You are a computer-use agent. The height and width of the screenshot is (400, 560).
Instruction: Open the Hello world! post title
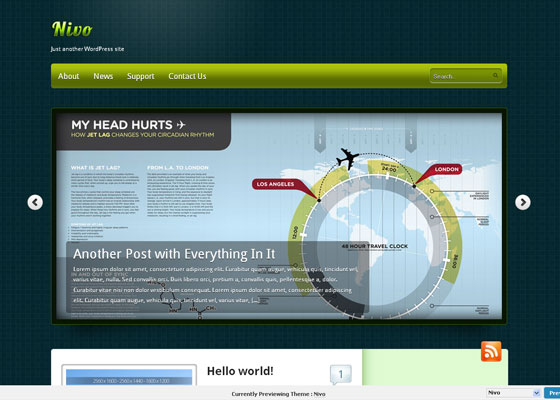[240, 371]
